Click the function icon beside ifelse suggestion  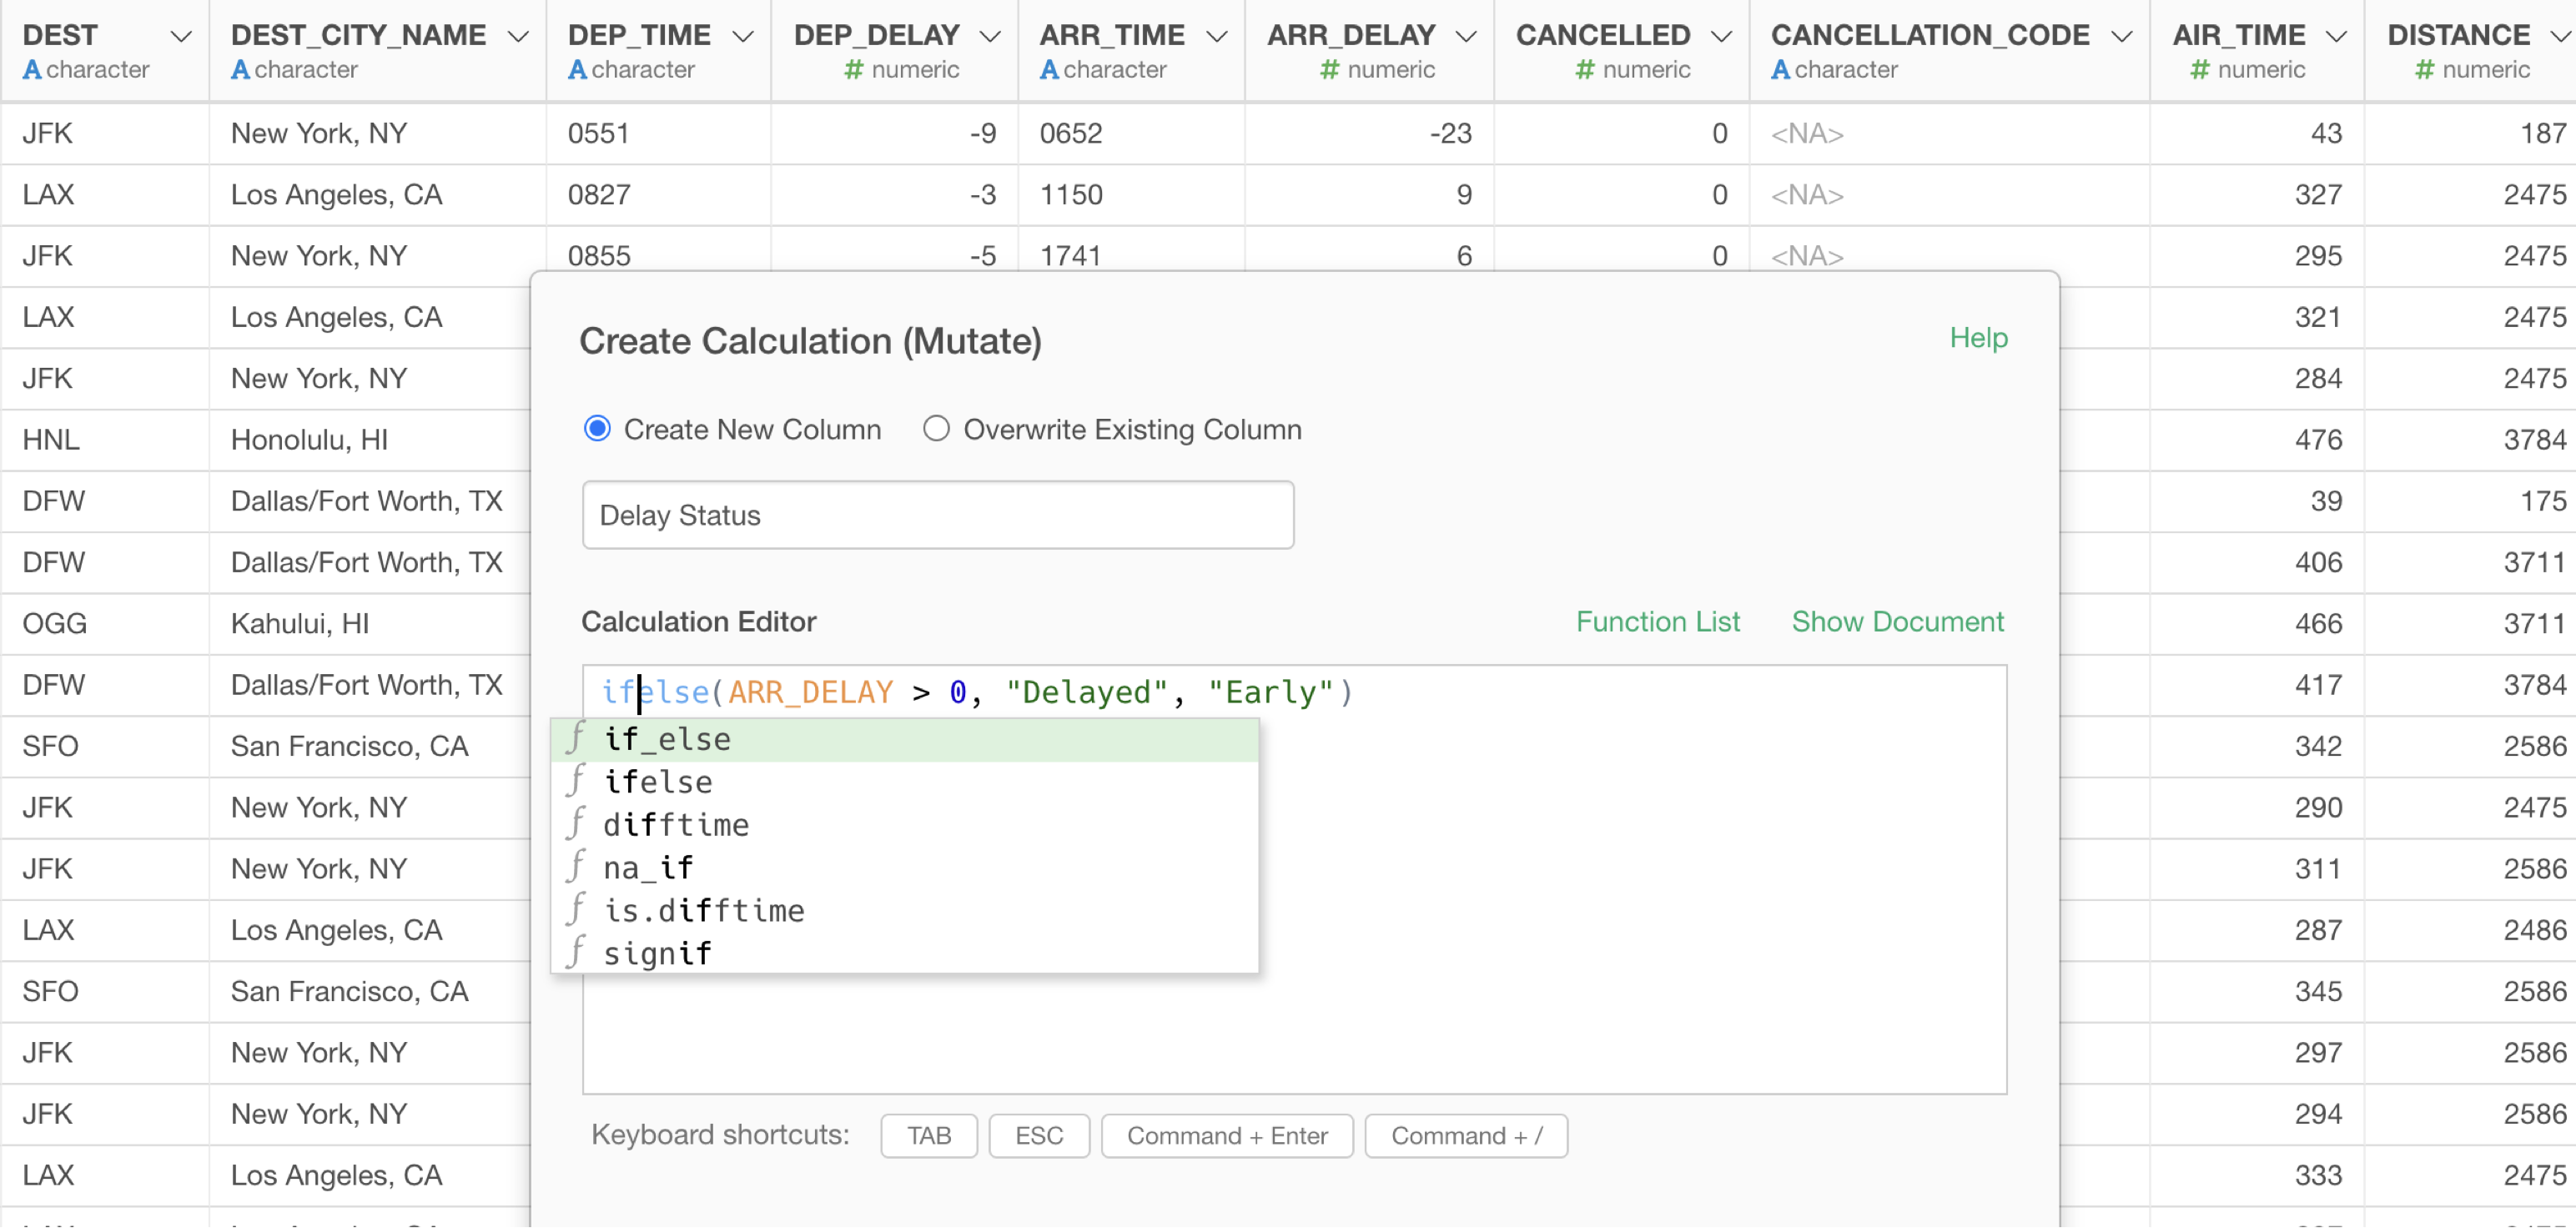click(x=576, y=781)
